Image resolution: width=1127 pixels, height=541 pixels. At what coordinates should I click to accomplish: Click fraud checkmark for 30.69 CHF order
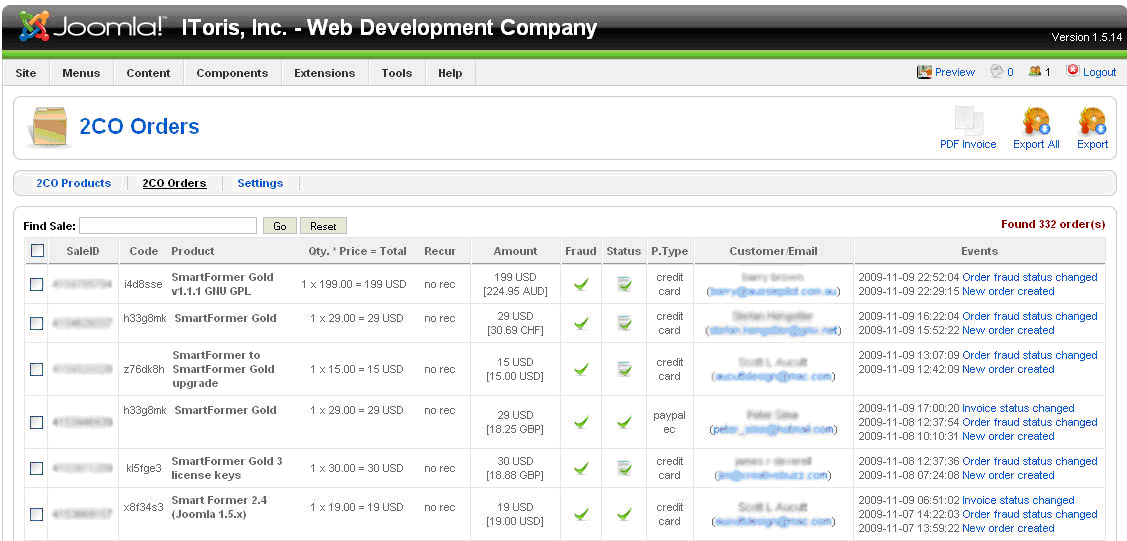581,323
